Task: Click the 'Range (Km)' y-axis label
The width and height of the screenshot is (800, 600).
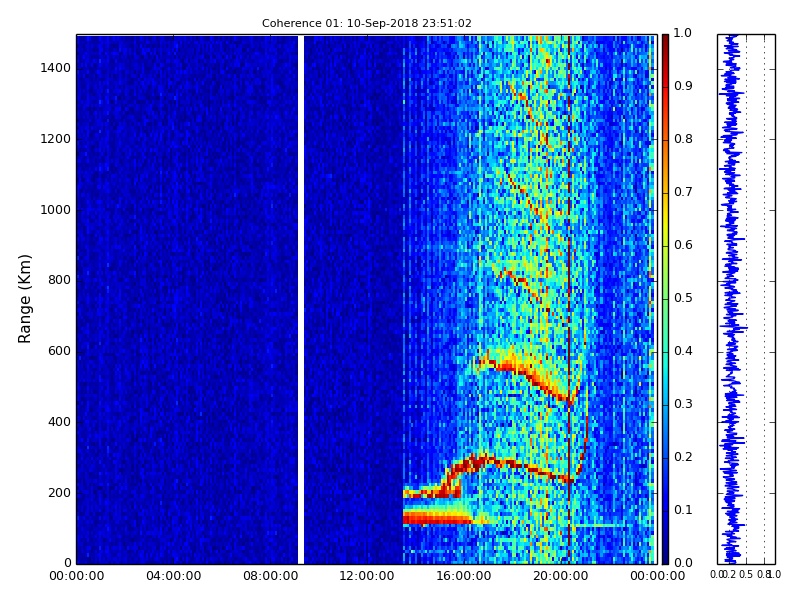Action: click(24, 299)
